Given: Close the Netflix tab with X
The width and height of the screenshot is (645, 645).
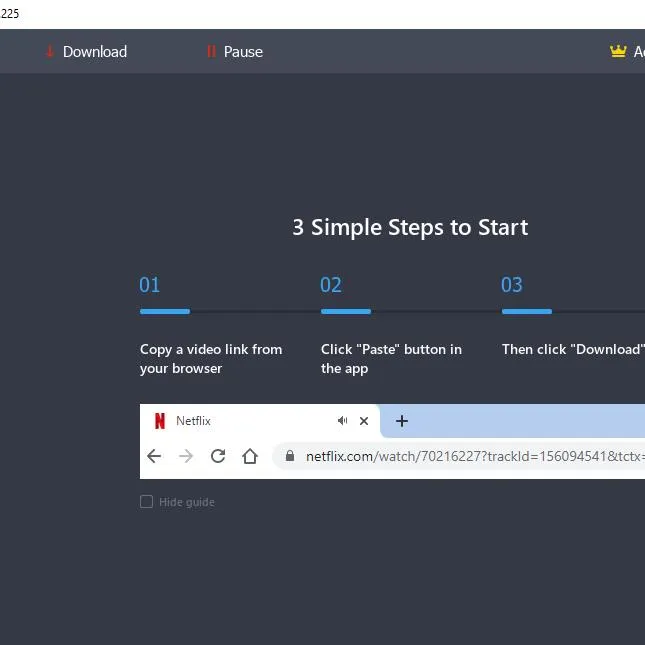Looking at the screenshot, I should pyautogui.click(x=364, y=421).
